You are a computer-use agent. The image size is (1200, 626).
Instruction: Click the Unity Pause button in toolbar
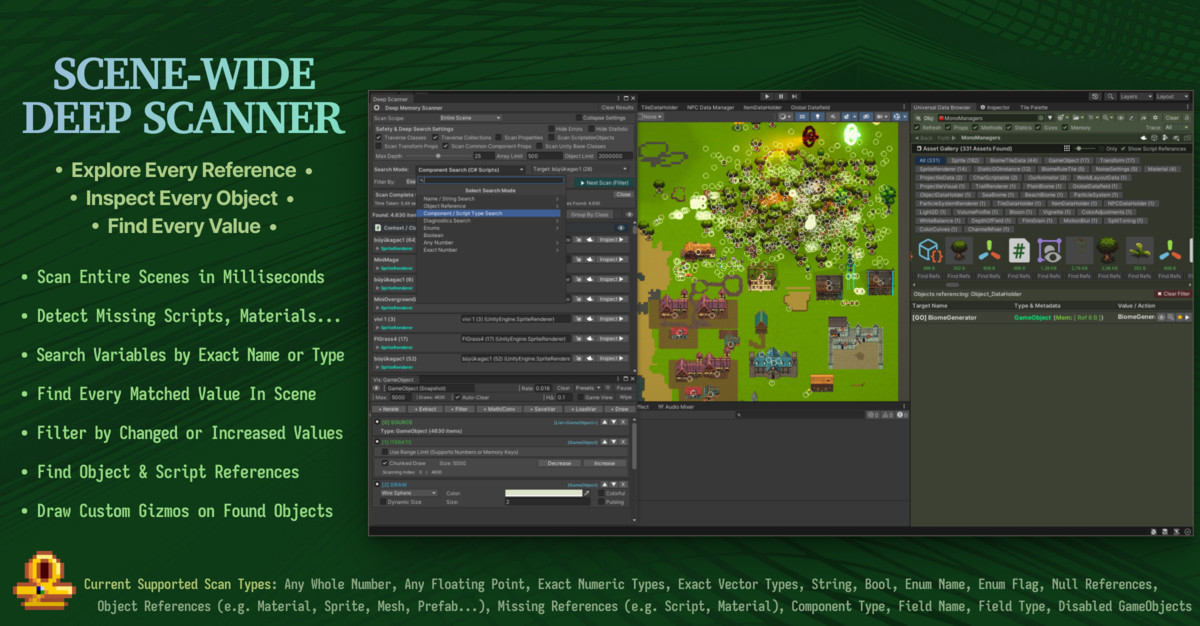pos(781,96)
